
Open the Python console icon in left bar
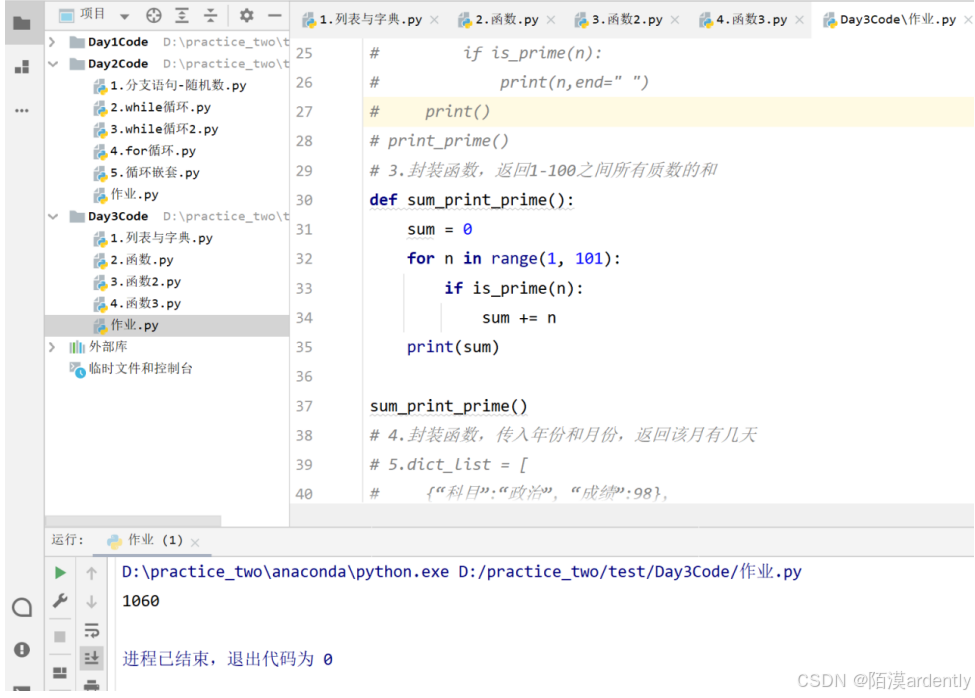click(x=22, y=607)
